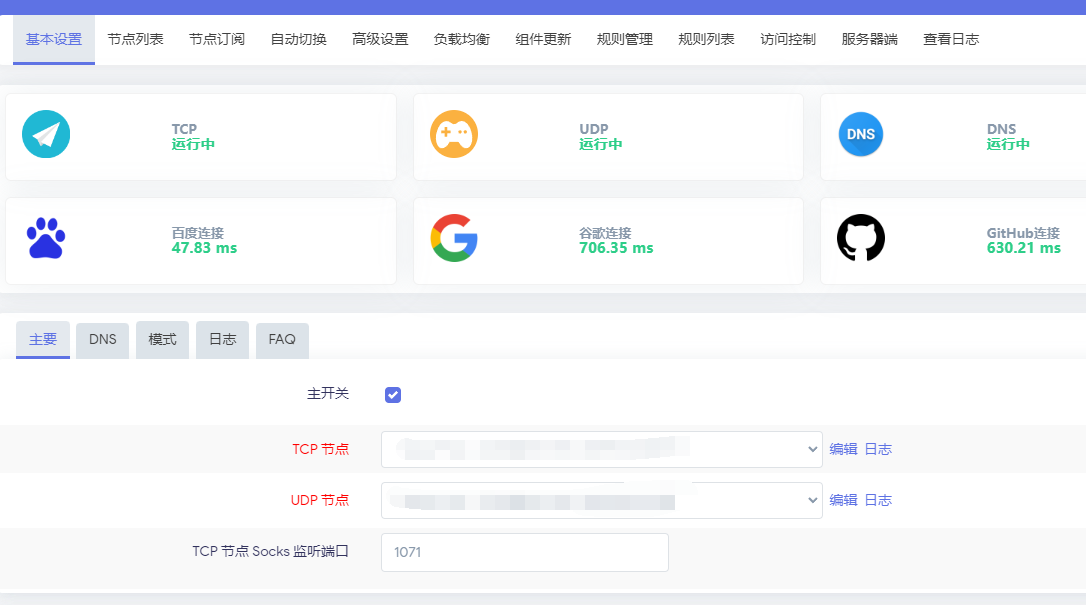Click the UDP game controller icon
Viewport: 1086px width, 605px height.
click(454, 135)
